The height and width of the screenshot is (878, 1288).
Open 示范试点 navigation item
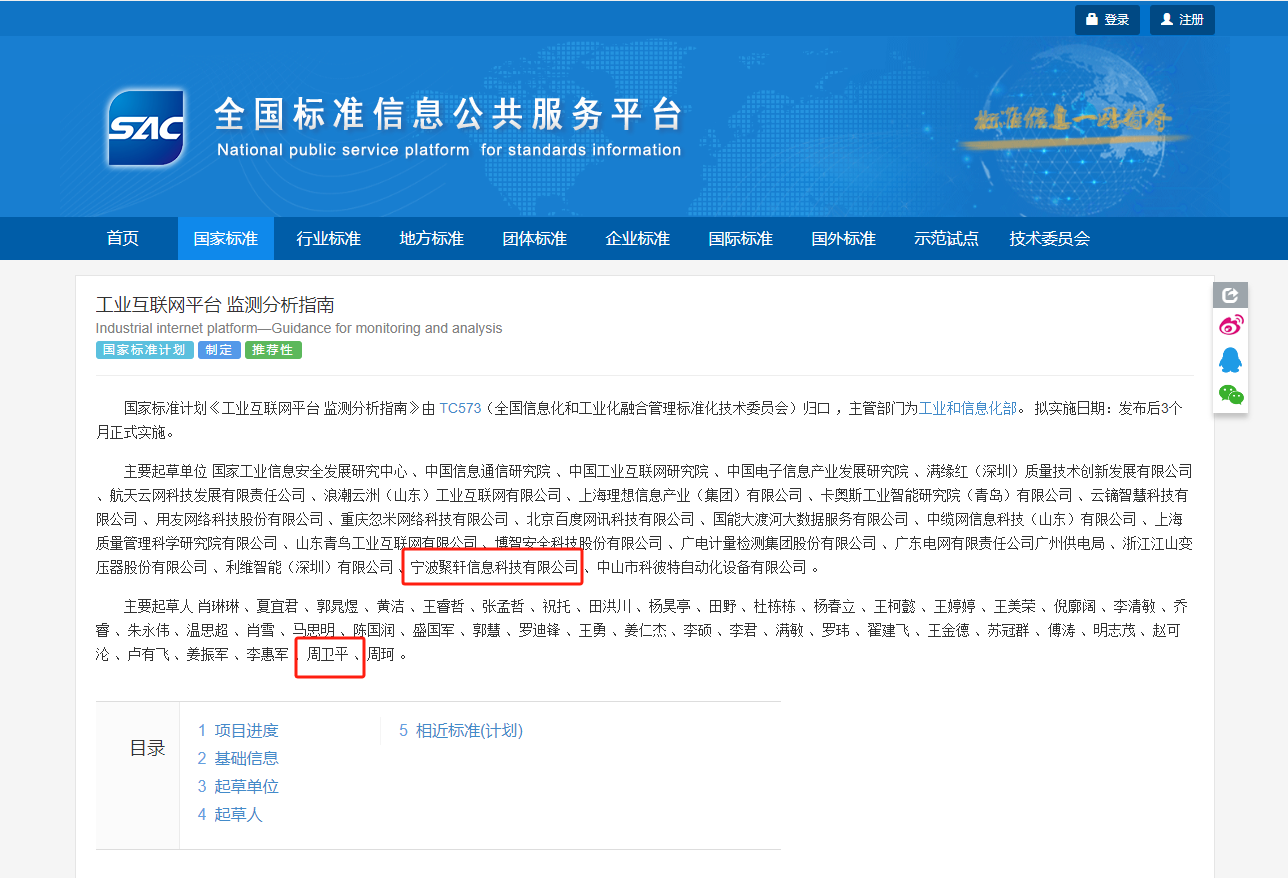click(947, 239)
